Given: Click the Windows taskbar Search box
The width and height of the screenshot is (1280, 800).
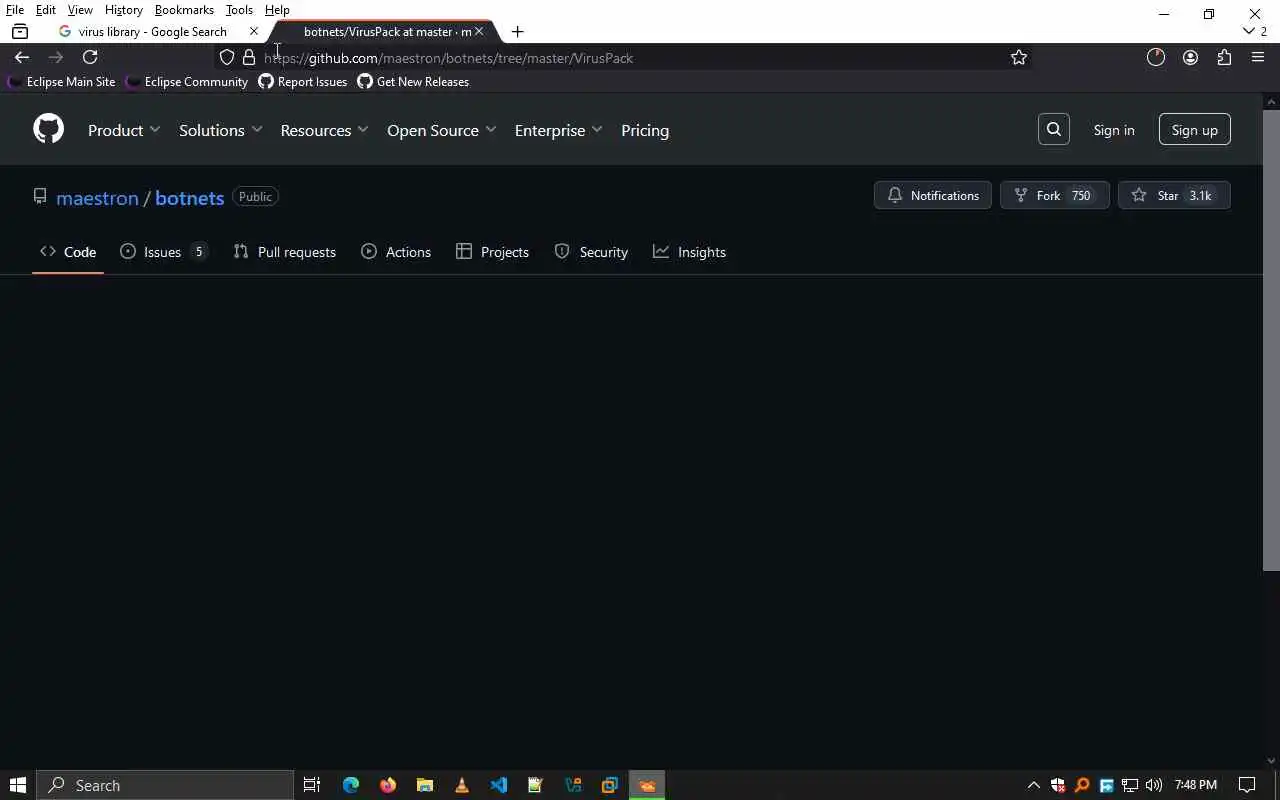Looking at the screenshot, I should click(x=165, y=785).
